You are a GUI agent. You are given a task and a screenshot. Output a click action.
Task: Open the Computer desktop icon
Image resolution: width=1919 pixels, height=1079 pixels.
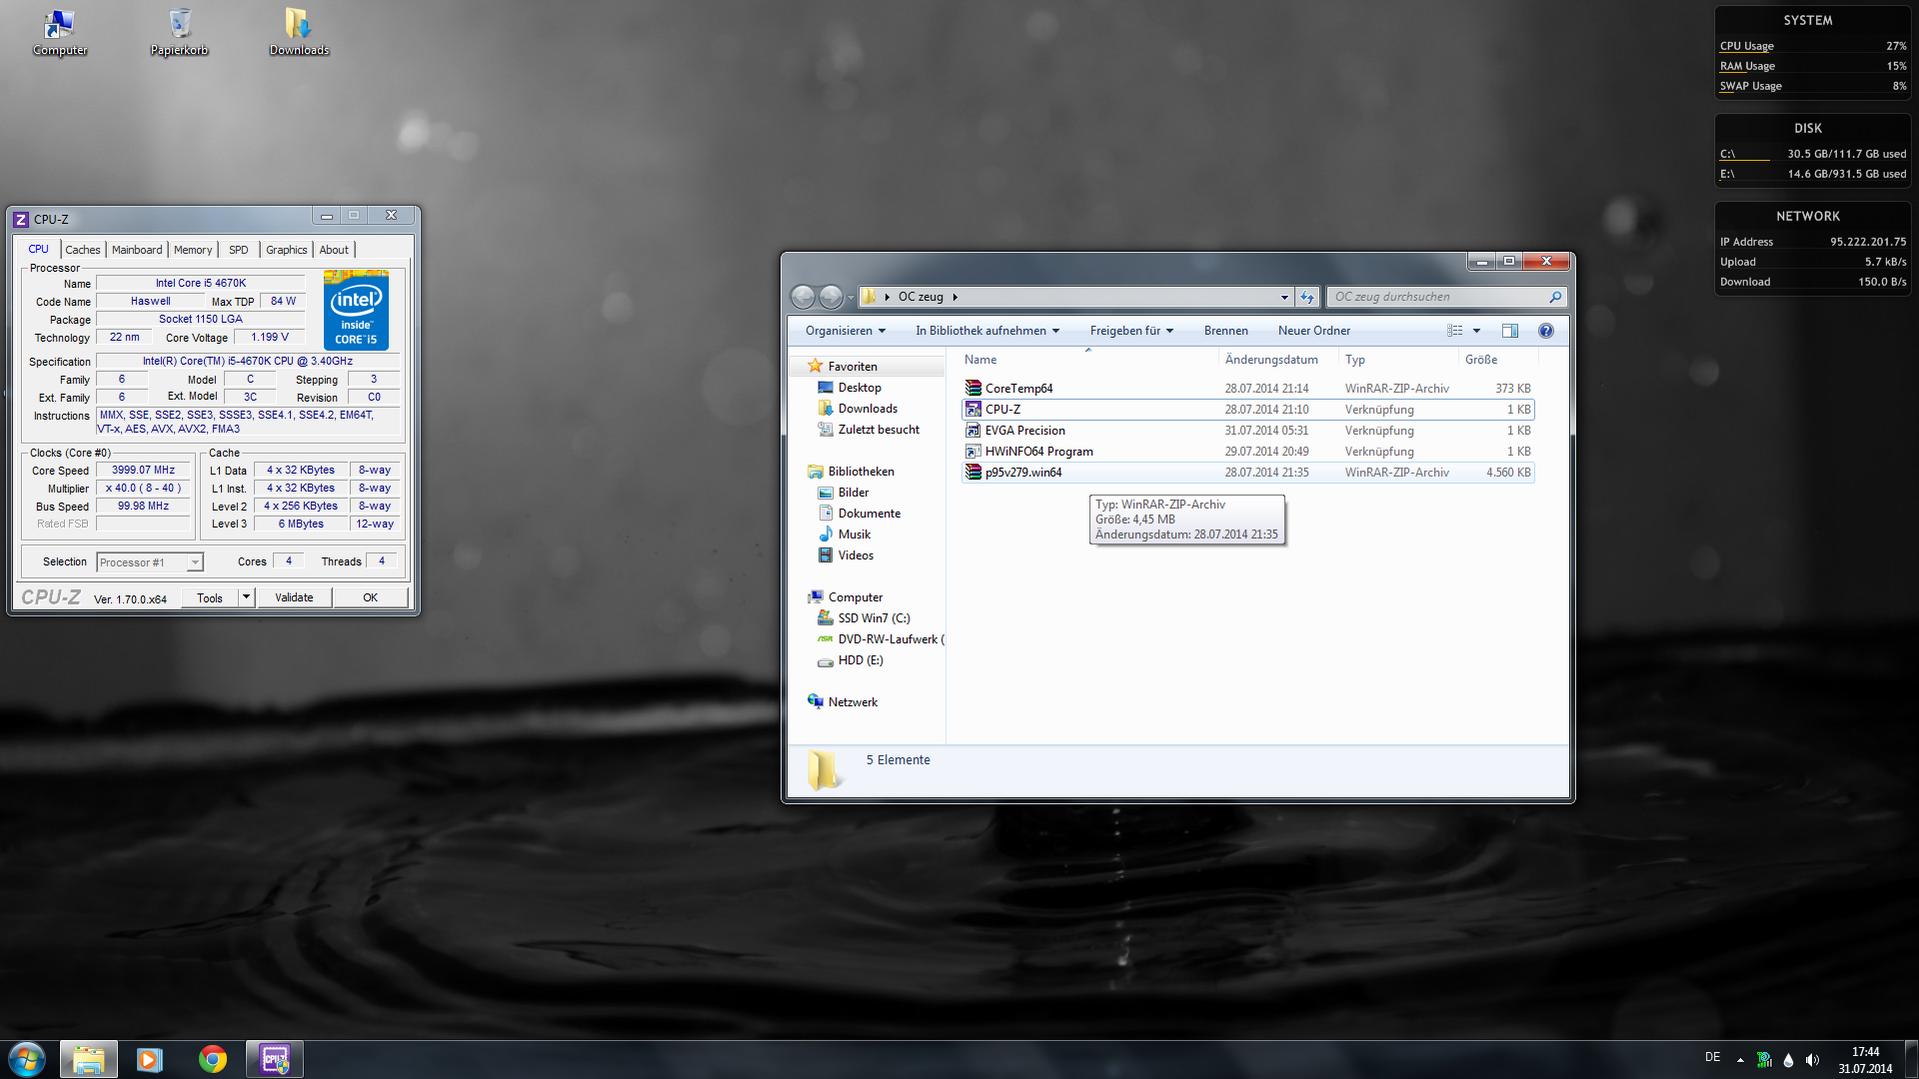60,32
